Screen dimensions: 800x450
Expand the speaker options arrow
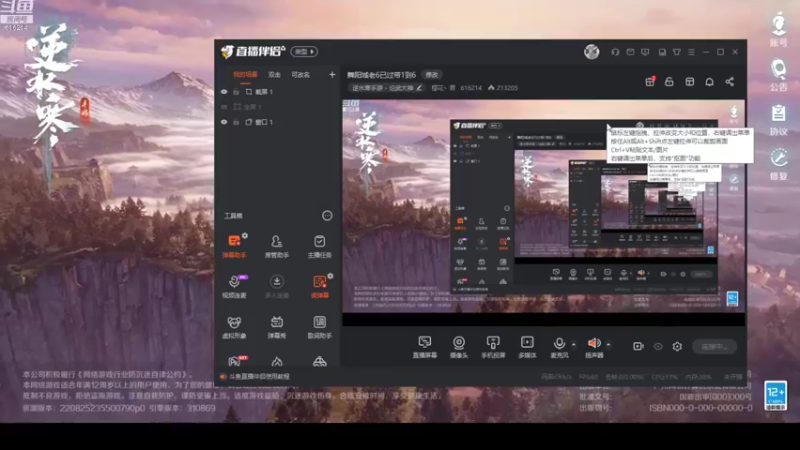pyautogui.click(x=608, y=344)
